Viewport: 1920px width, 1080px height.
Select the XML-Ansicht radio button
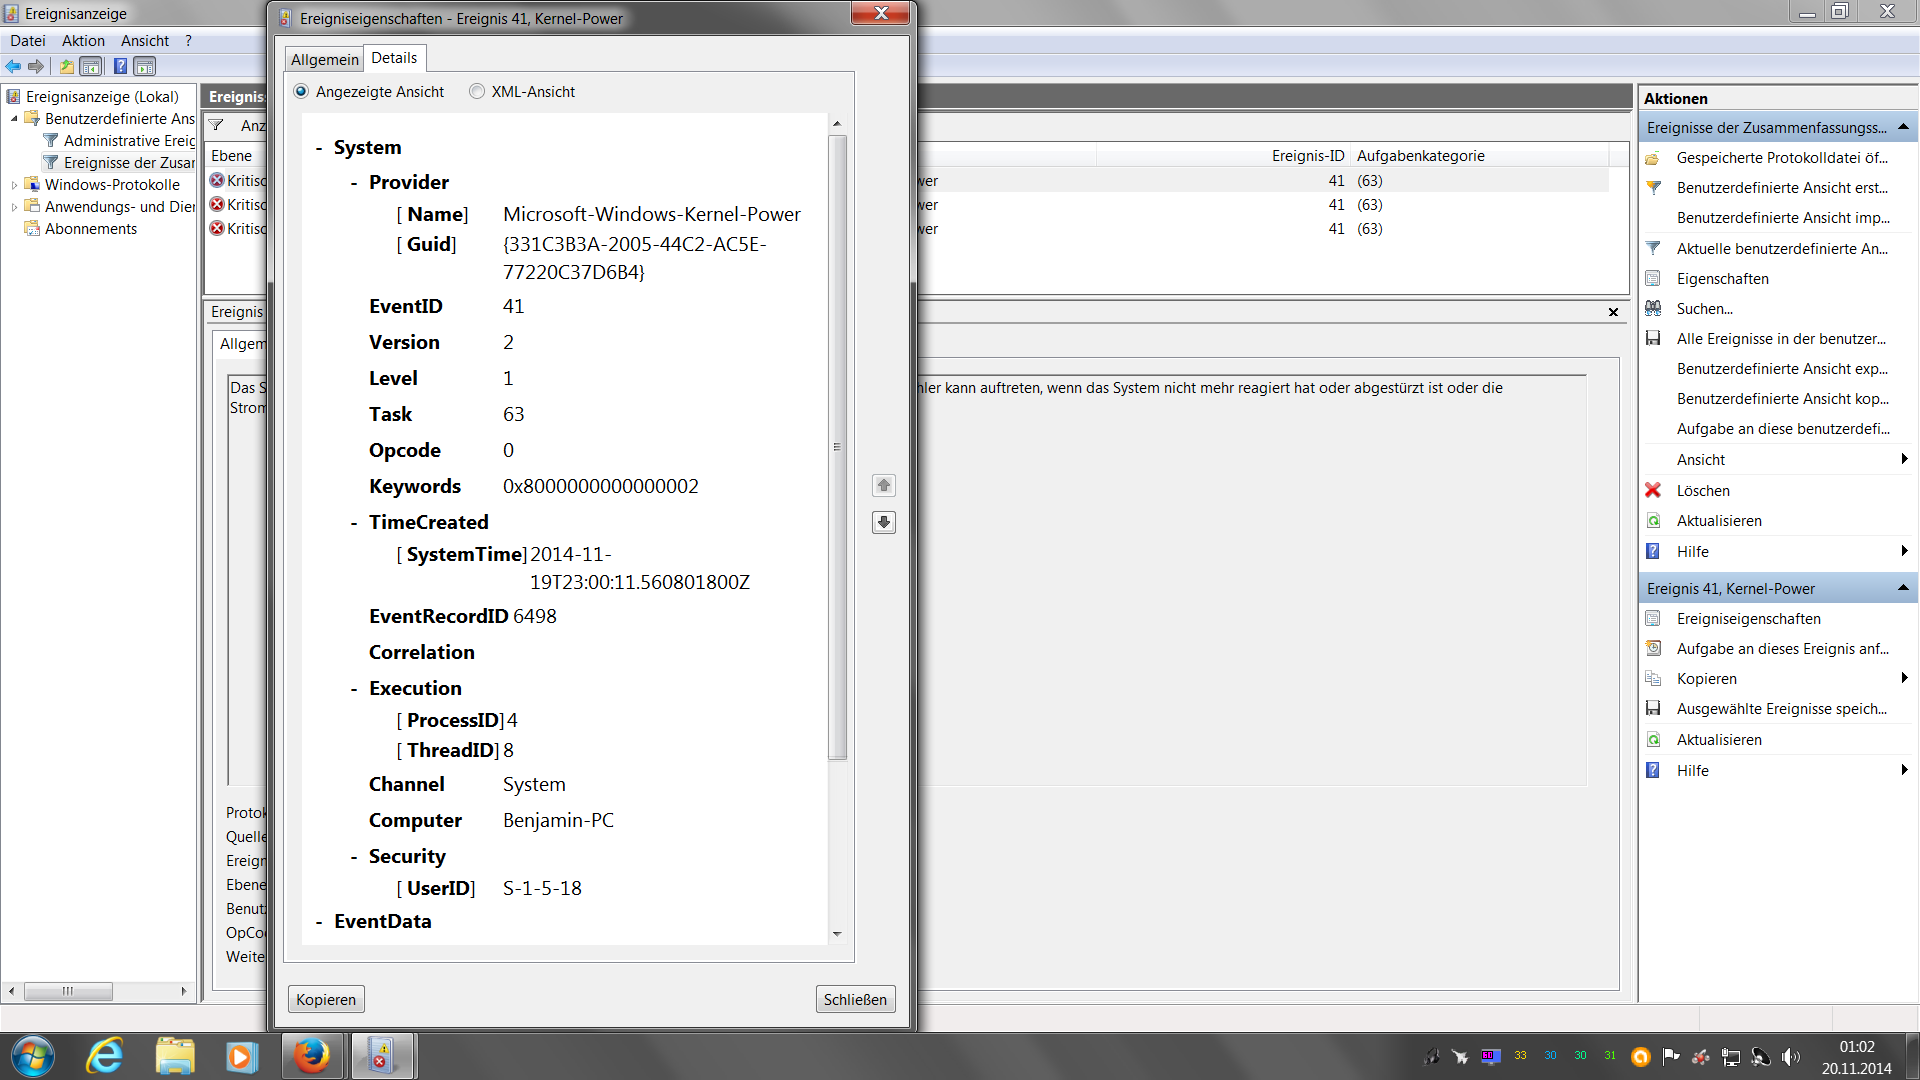click(477, 91)
